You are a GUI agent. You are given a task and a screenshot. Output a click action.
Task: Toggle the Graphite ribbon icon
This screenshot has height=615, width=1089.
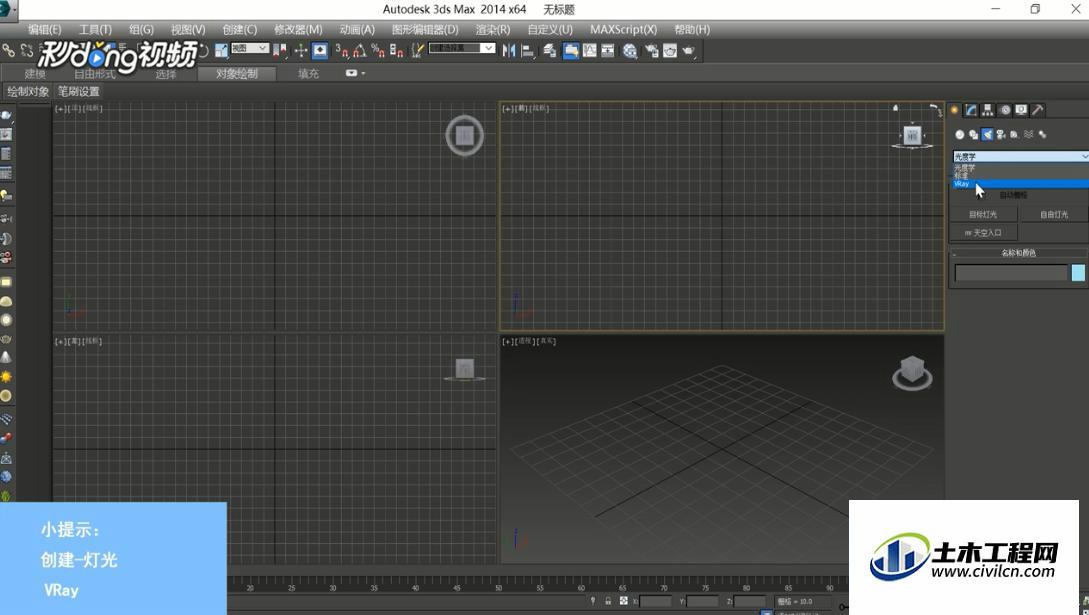[x=571, y=51]
